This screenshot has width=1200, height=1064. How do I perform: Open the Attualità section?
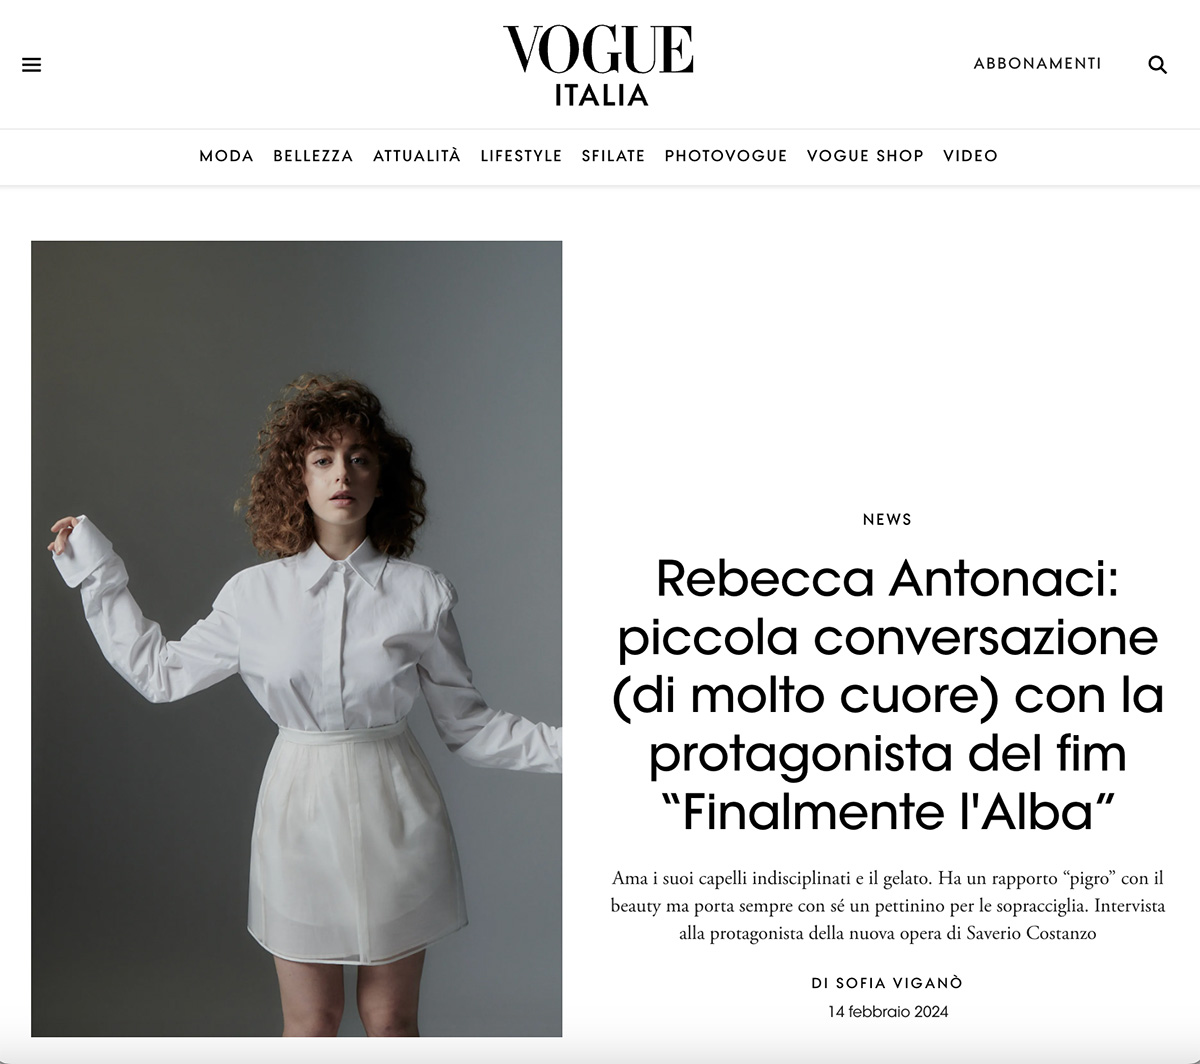[417, 156]
